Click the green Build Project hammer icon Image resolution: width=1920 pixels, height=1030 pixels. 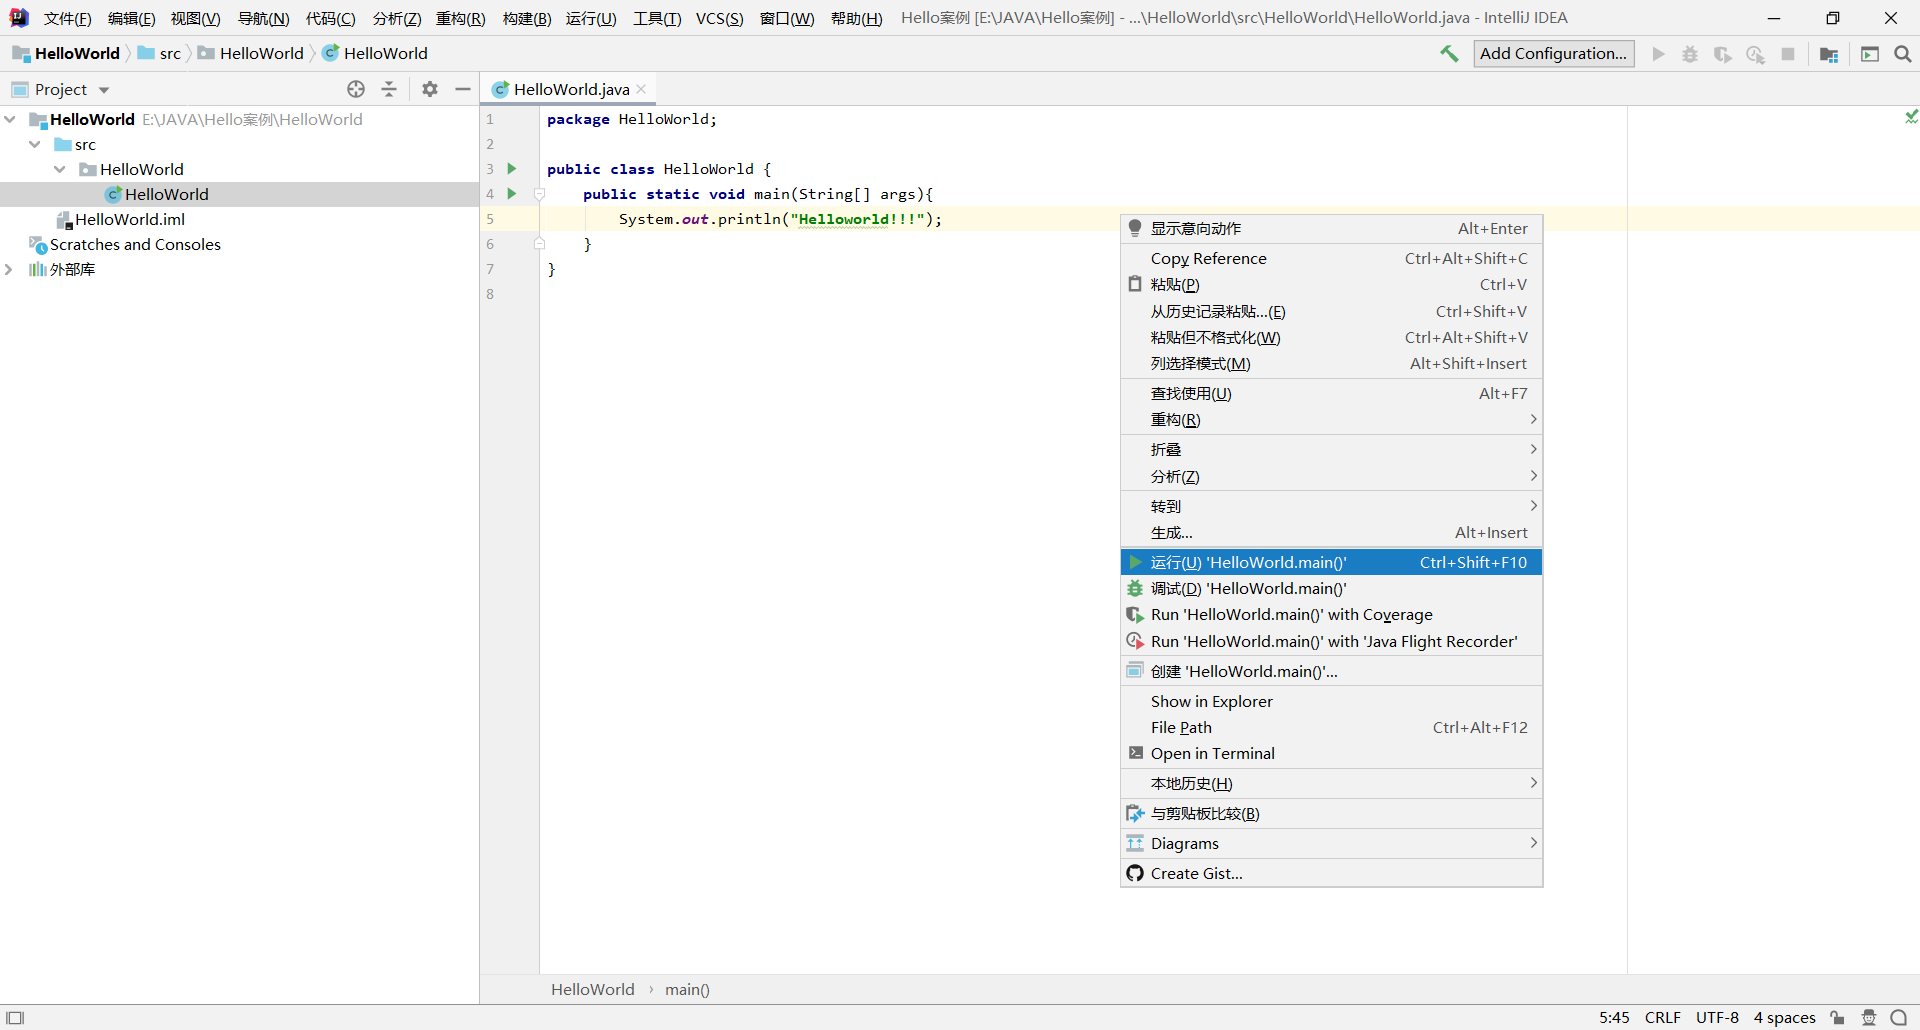click(1449, 54)
